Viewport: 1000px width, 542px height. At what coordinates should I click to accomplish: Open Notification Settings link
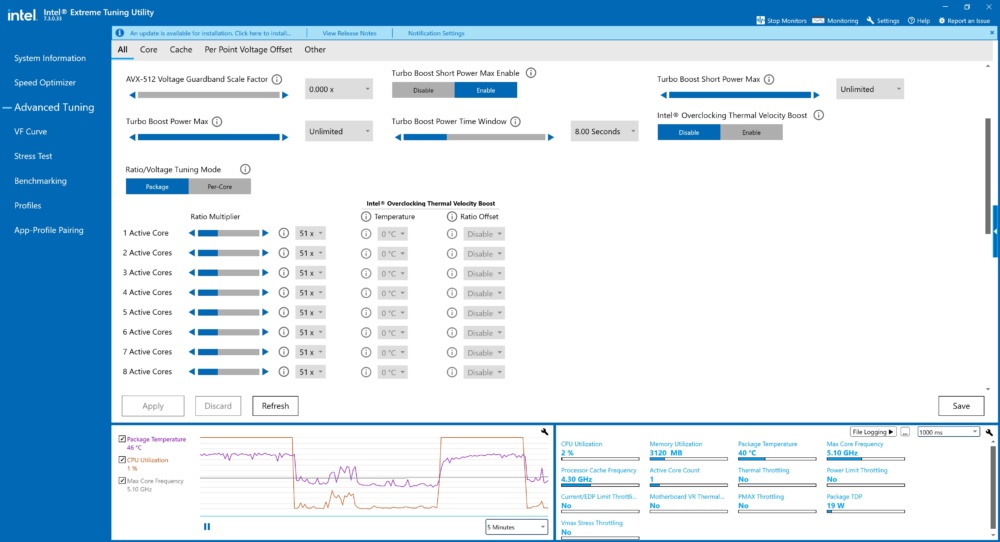click(436, 33)
